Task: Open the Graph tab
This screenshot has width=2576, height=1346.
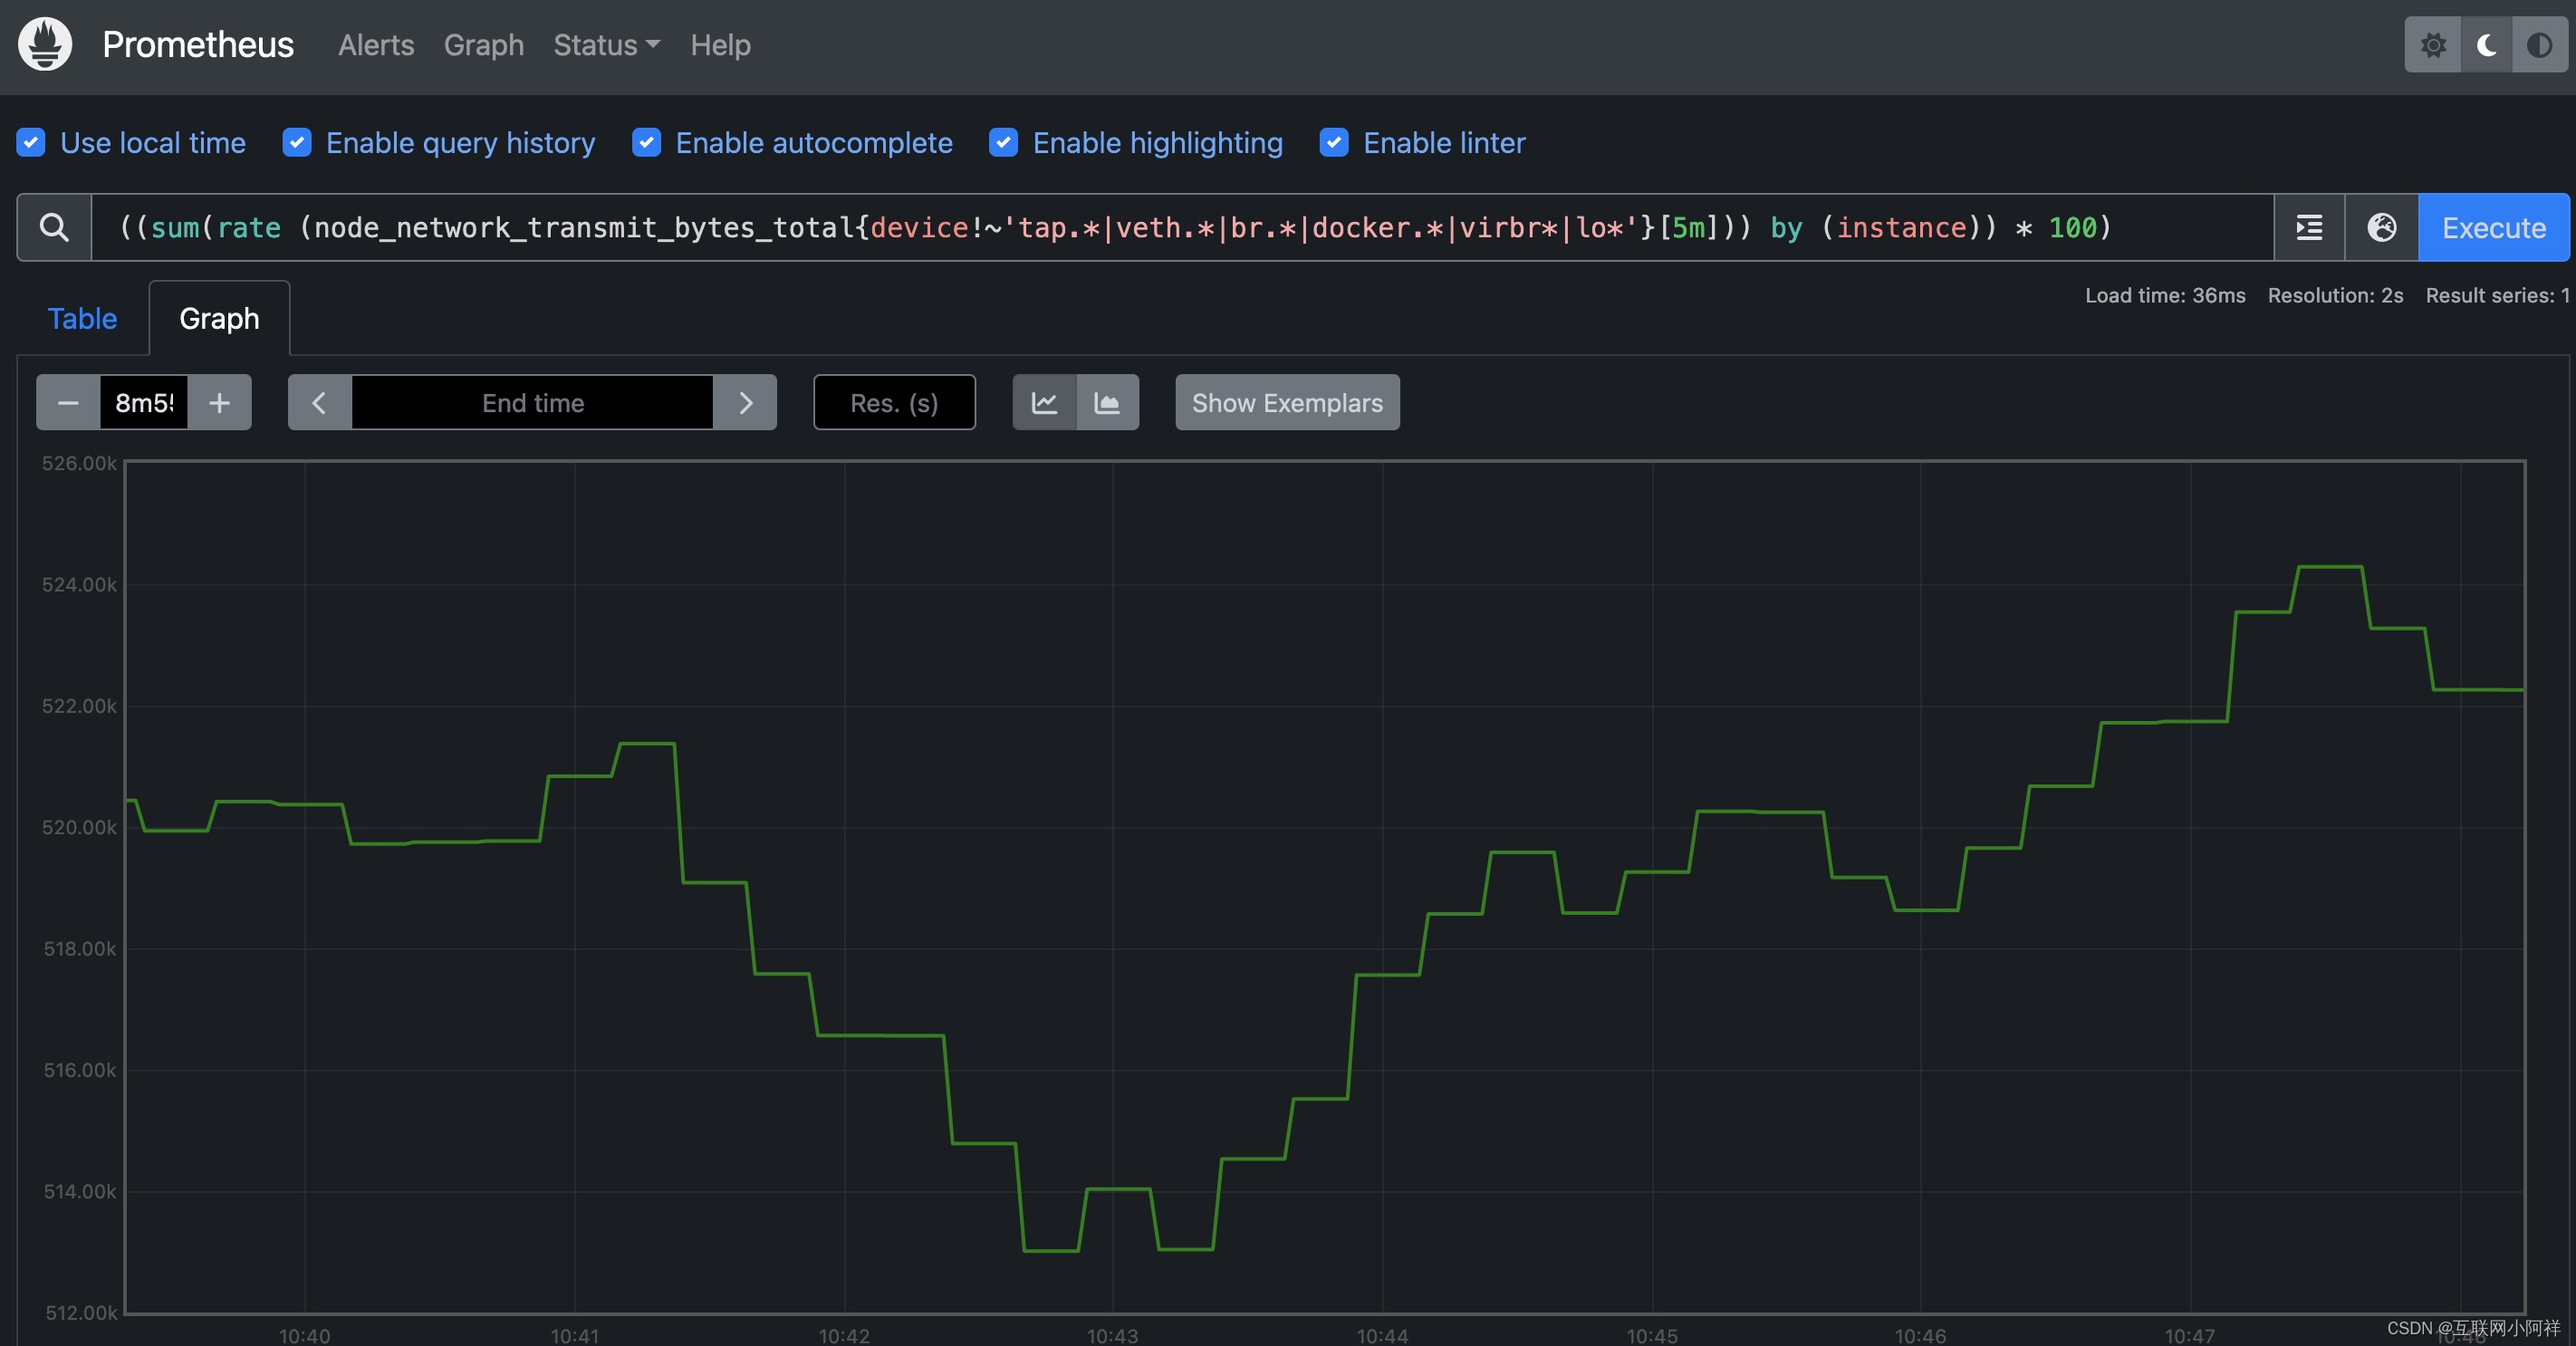Action: pos(218,317)
